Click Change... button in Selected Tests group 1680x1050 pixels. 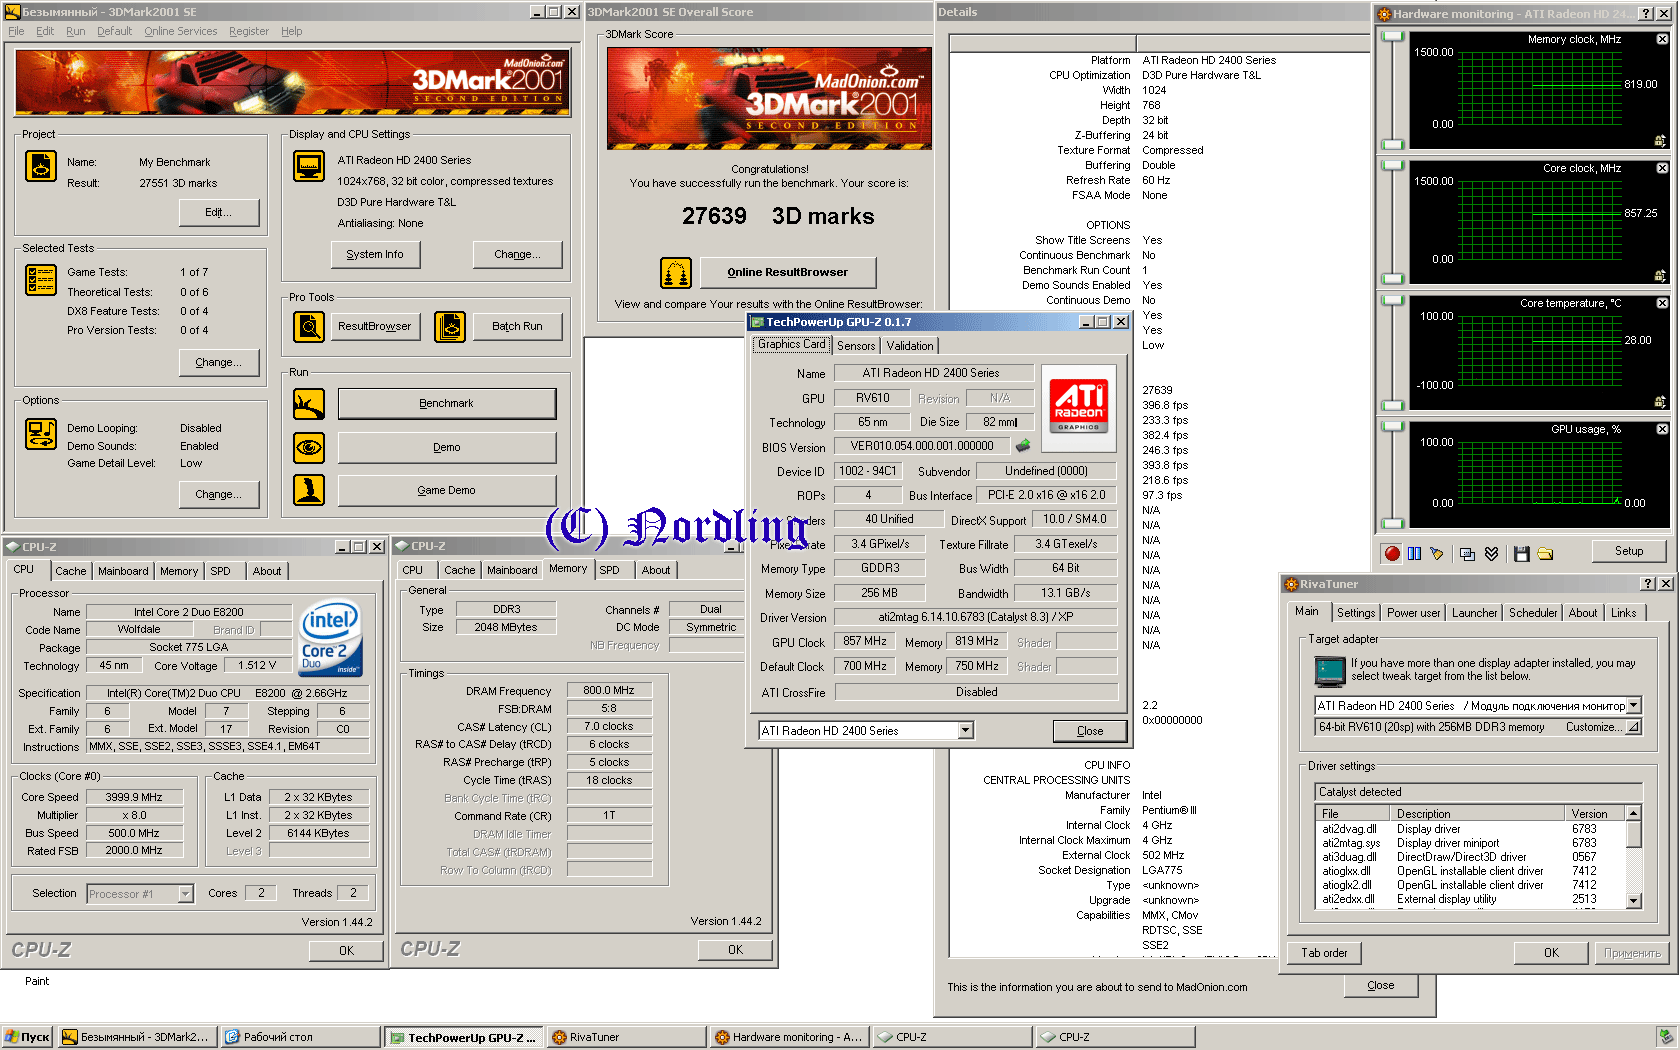(219, 362)
